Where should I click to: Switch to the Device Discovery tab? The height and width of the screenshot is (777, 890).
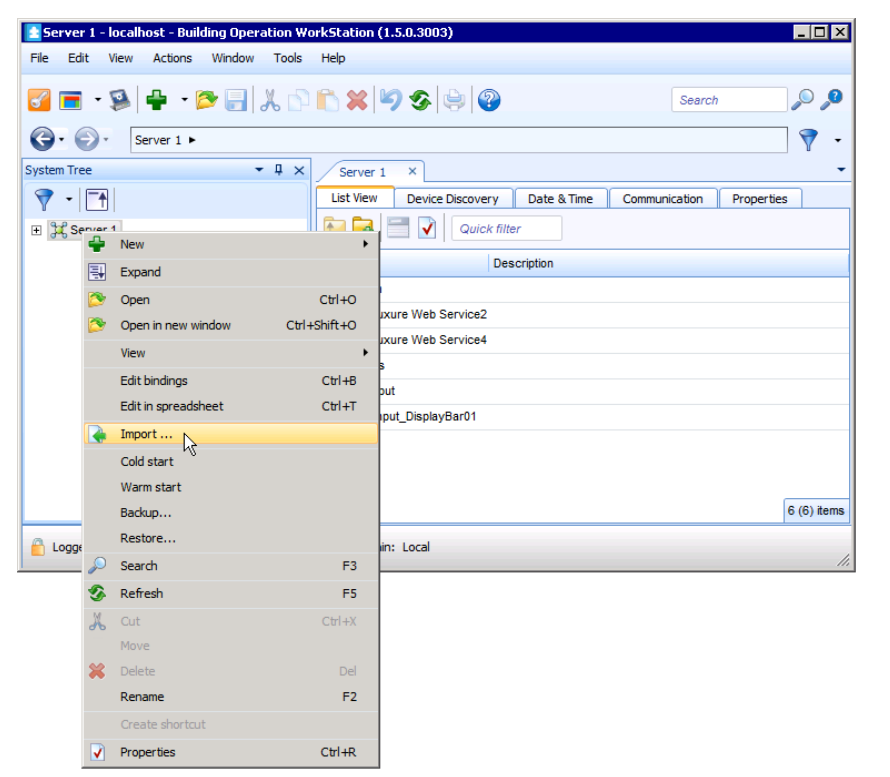tap(452, 199)
